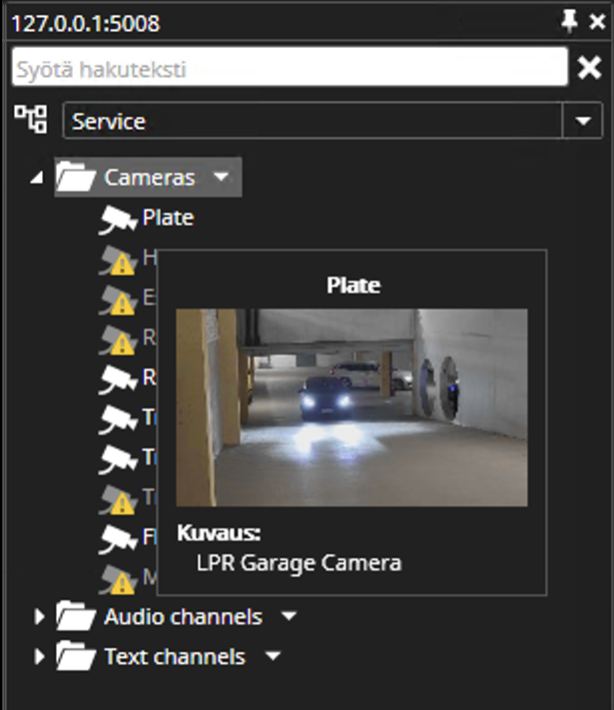The height and width of the screenshot is (710, 614).
Task: Collapse the Cameras folder triangle
Action: pos(37,178)
